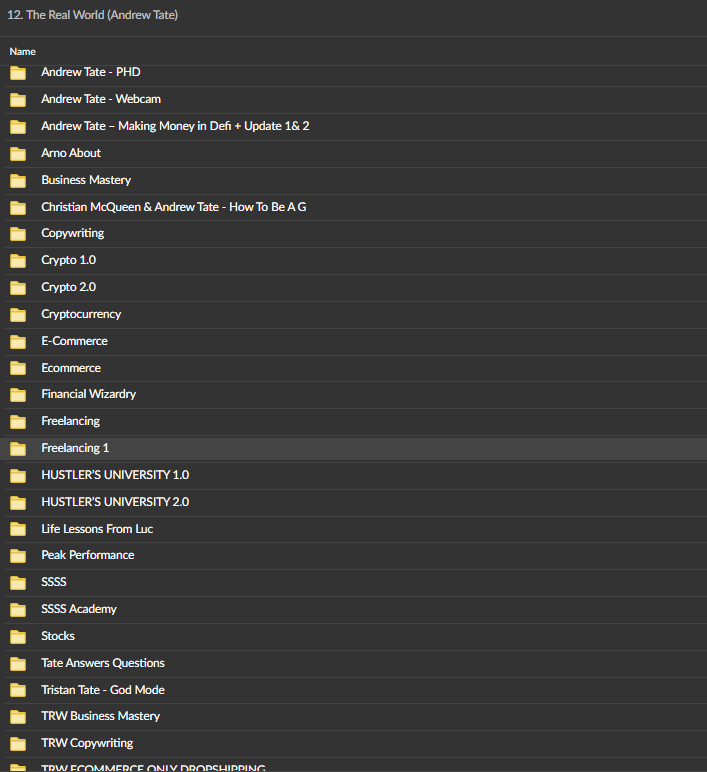Select the 'TRW Copywriting' folder name

[87, 743]
